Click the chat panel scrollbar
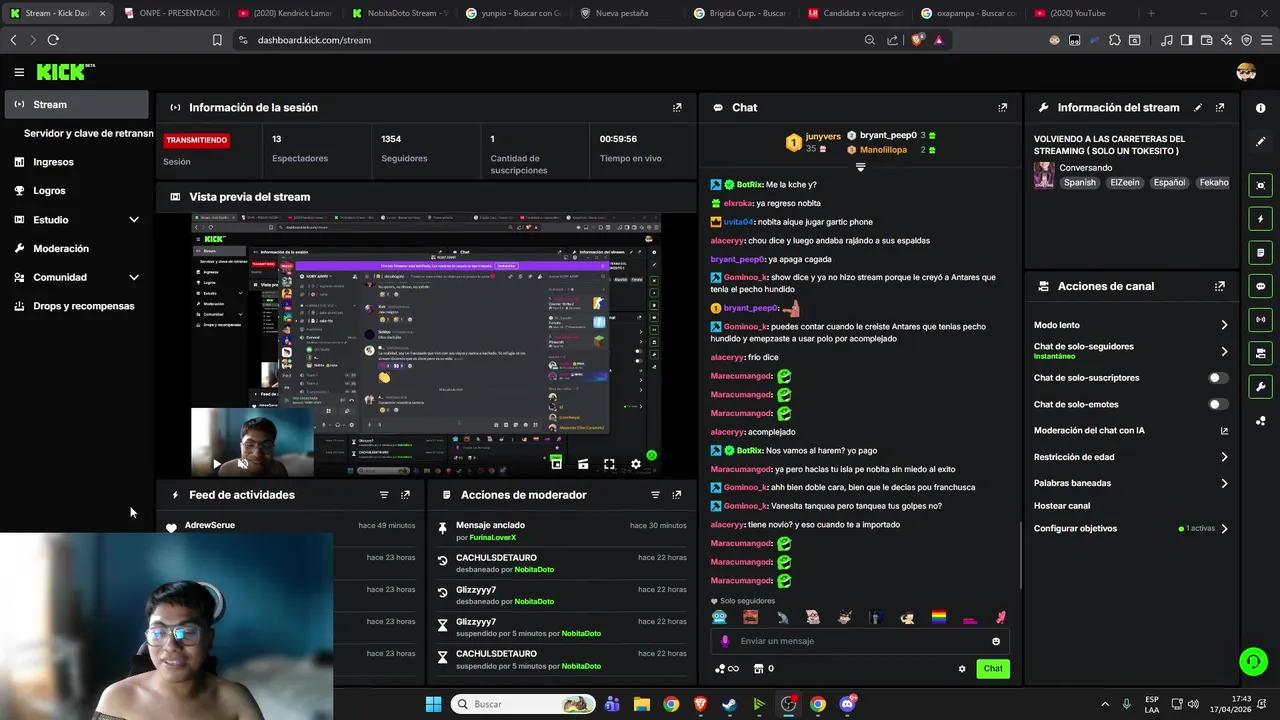 click(x=1020, y=555)
